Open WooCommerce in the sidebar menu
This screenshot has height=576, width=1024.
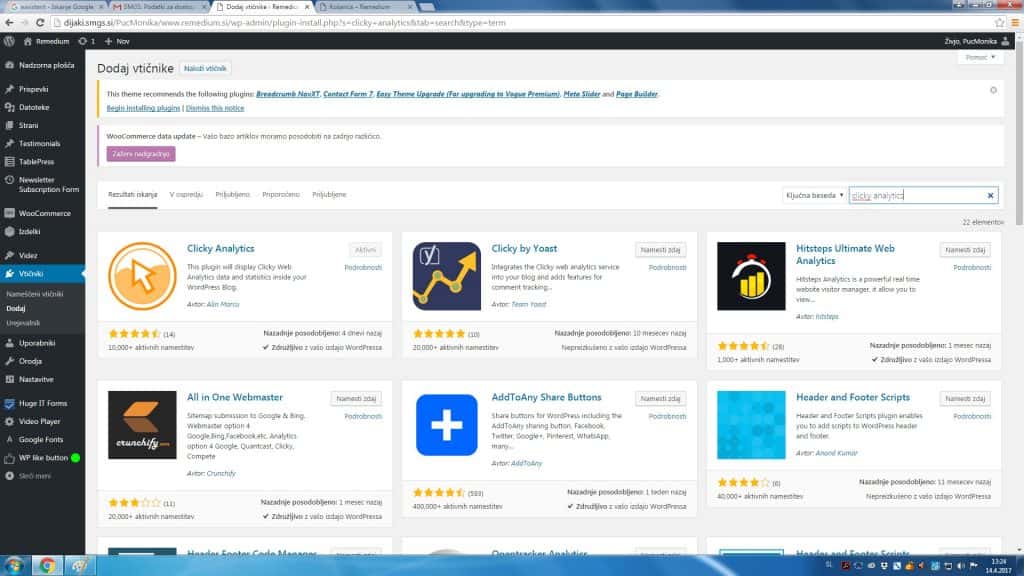point(44,213)
